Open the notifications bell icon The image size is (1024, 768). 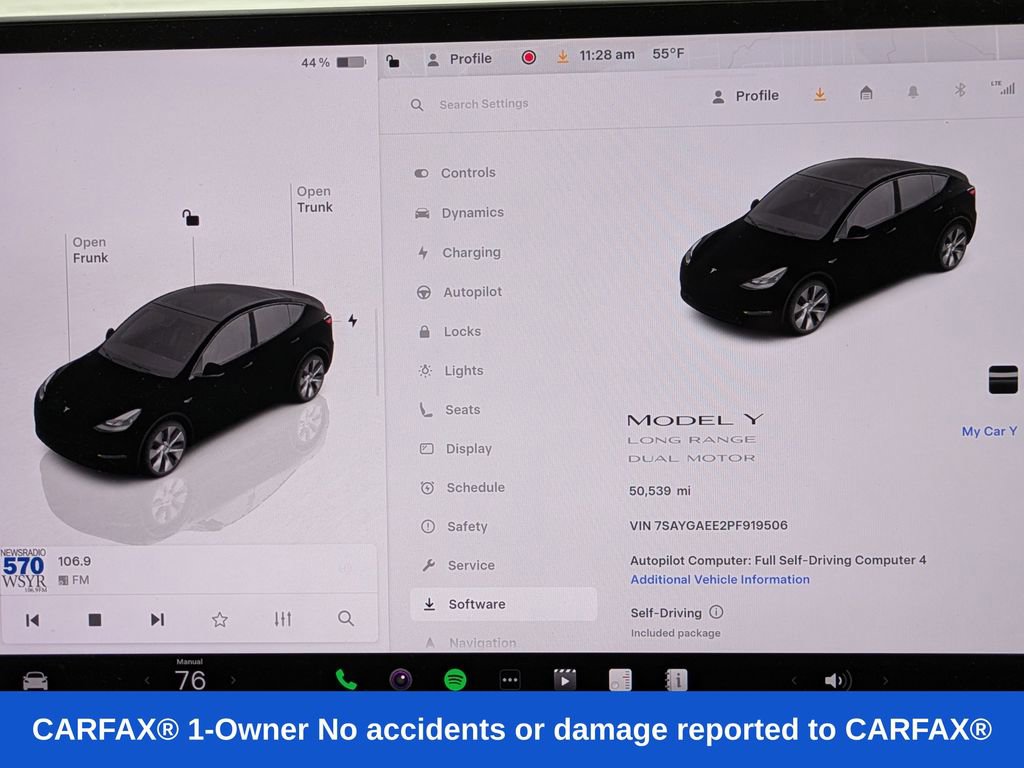(913, 92)
